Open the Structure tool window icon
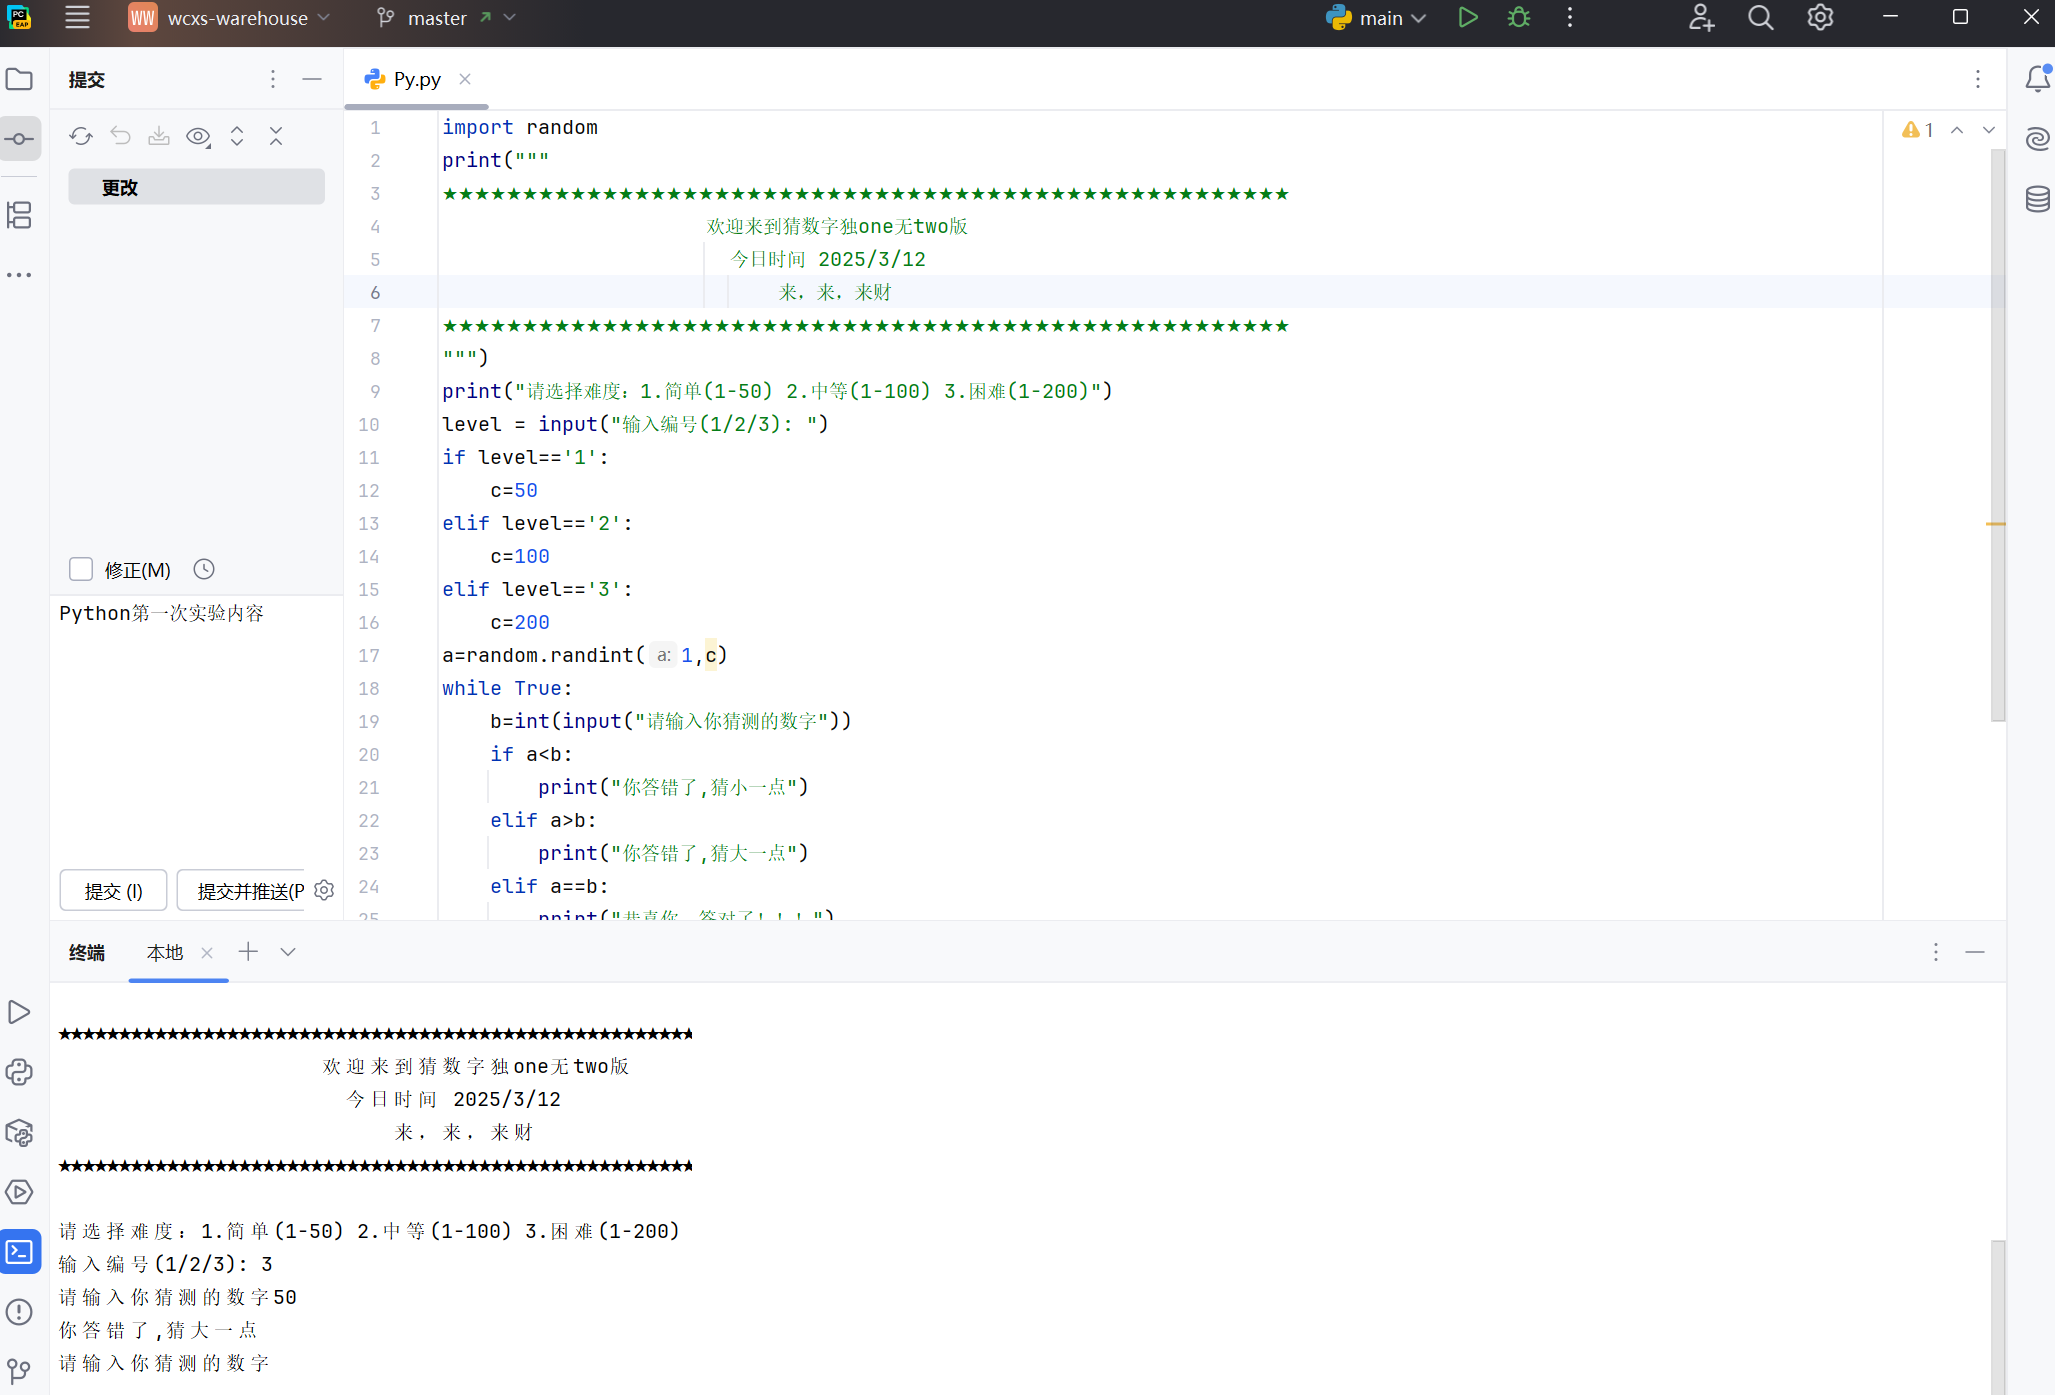 19,215
